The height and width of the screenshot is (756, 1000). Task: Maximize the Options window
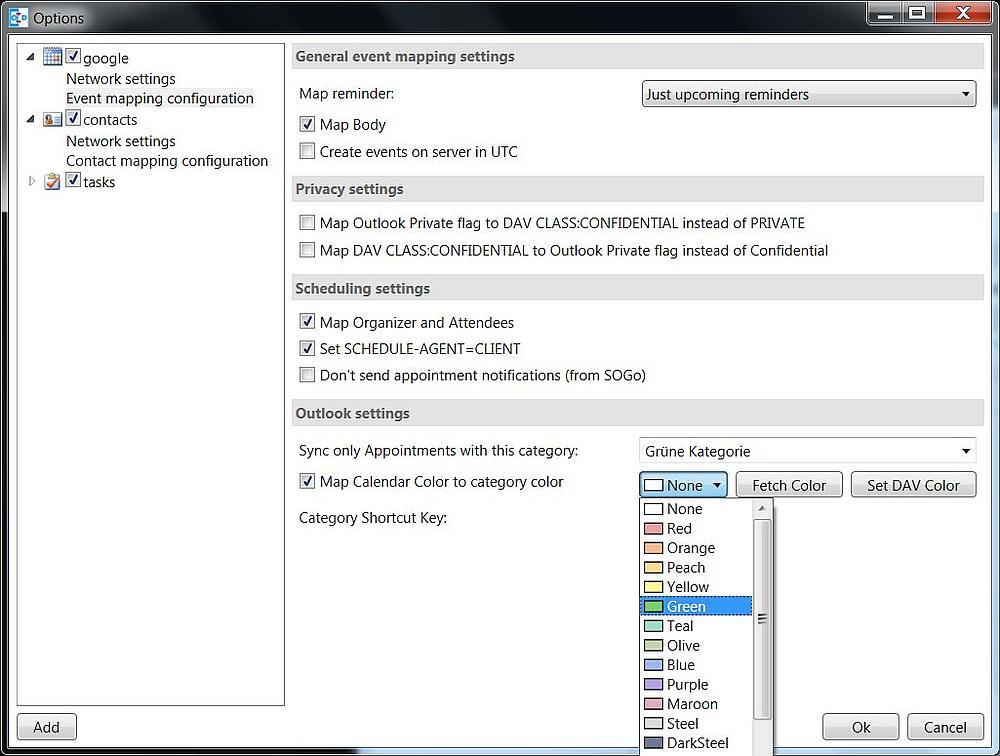pos(917,13)
